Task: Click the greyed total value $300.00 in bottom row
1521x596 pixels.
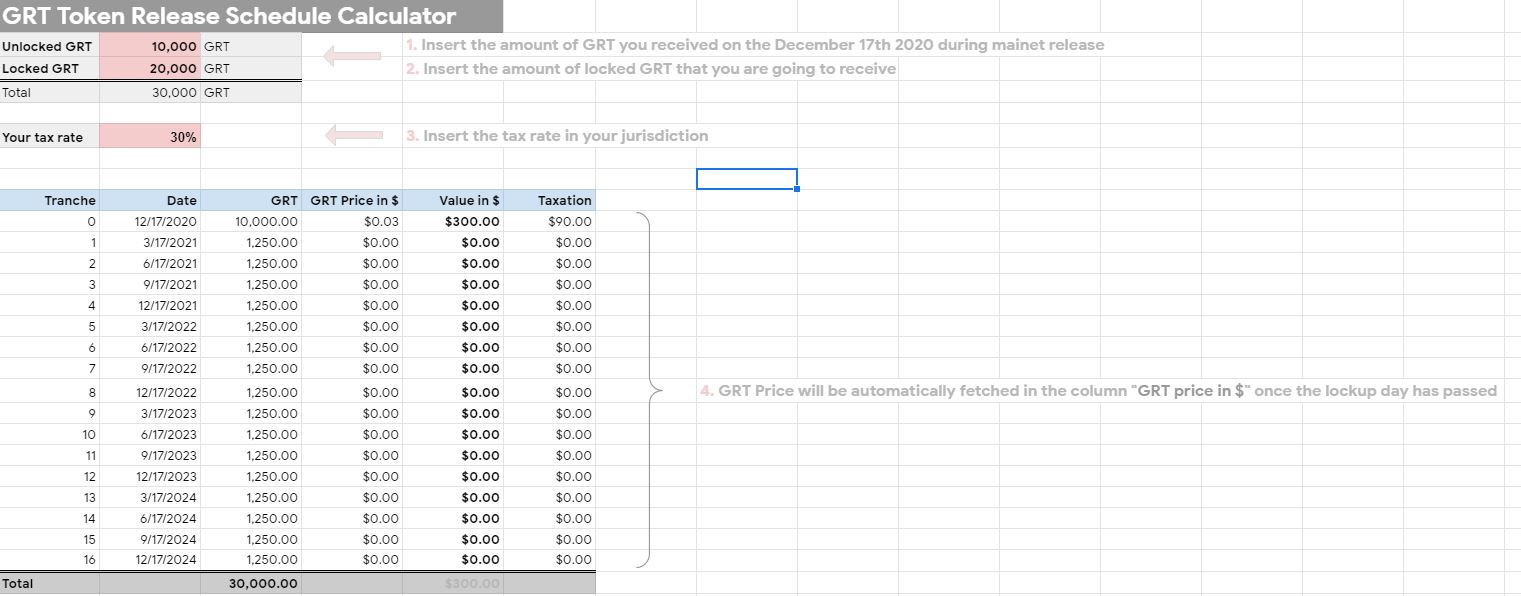Action: [453, 583]
